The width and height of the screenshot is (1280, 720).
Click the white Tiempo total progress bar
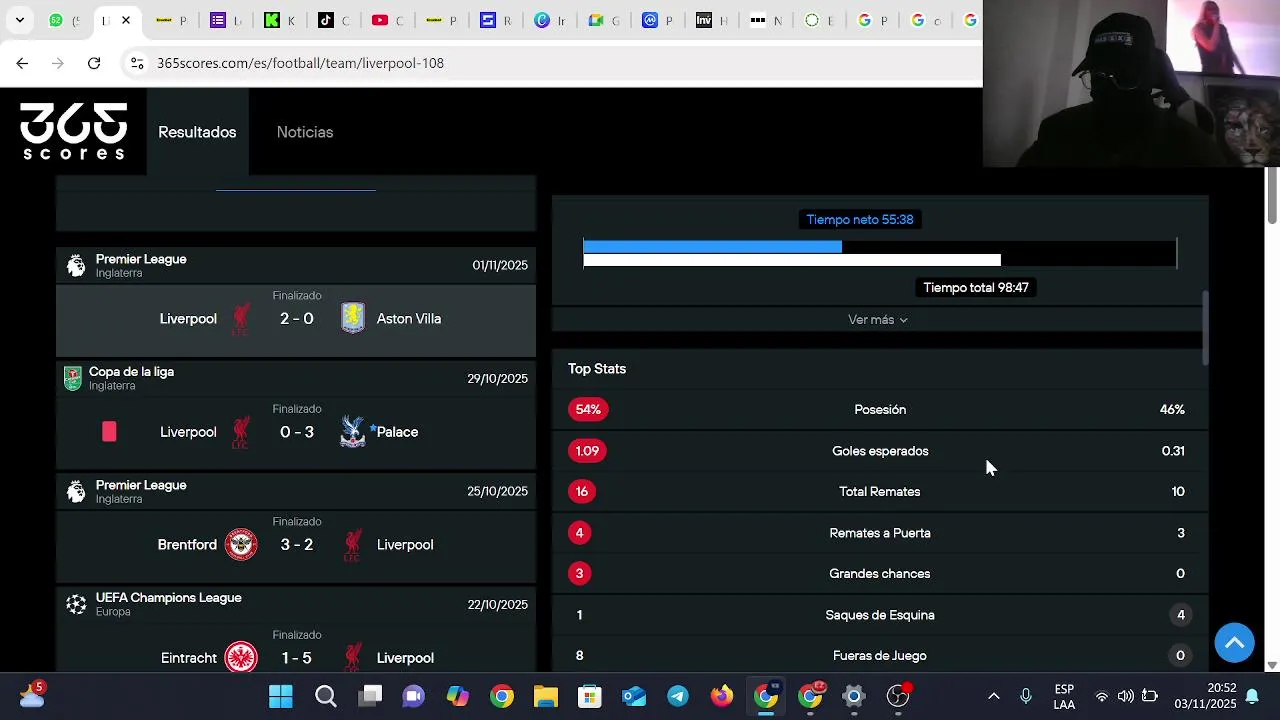click(x=792, y=260)
